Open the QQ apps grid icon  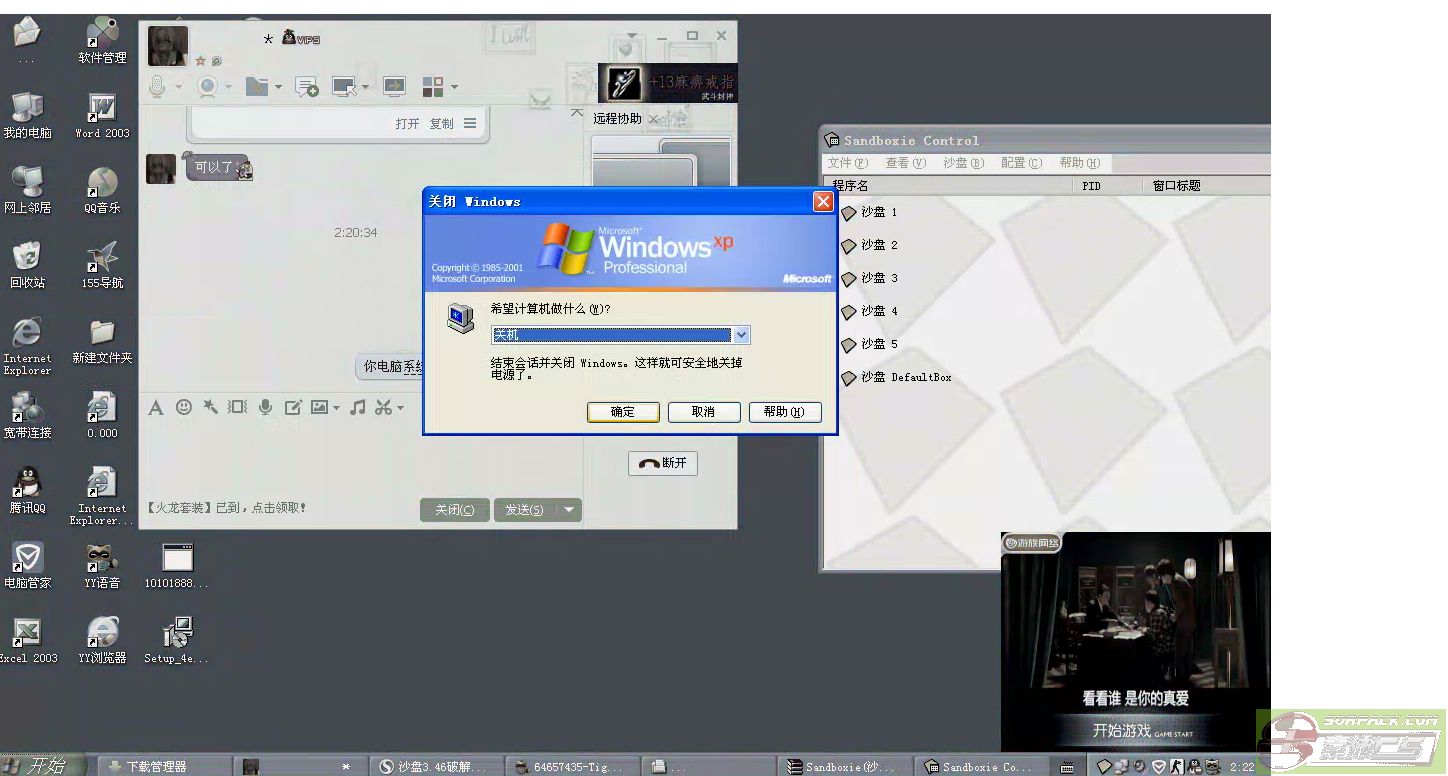click(x=433, y=87)
